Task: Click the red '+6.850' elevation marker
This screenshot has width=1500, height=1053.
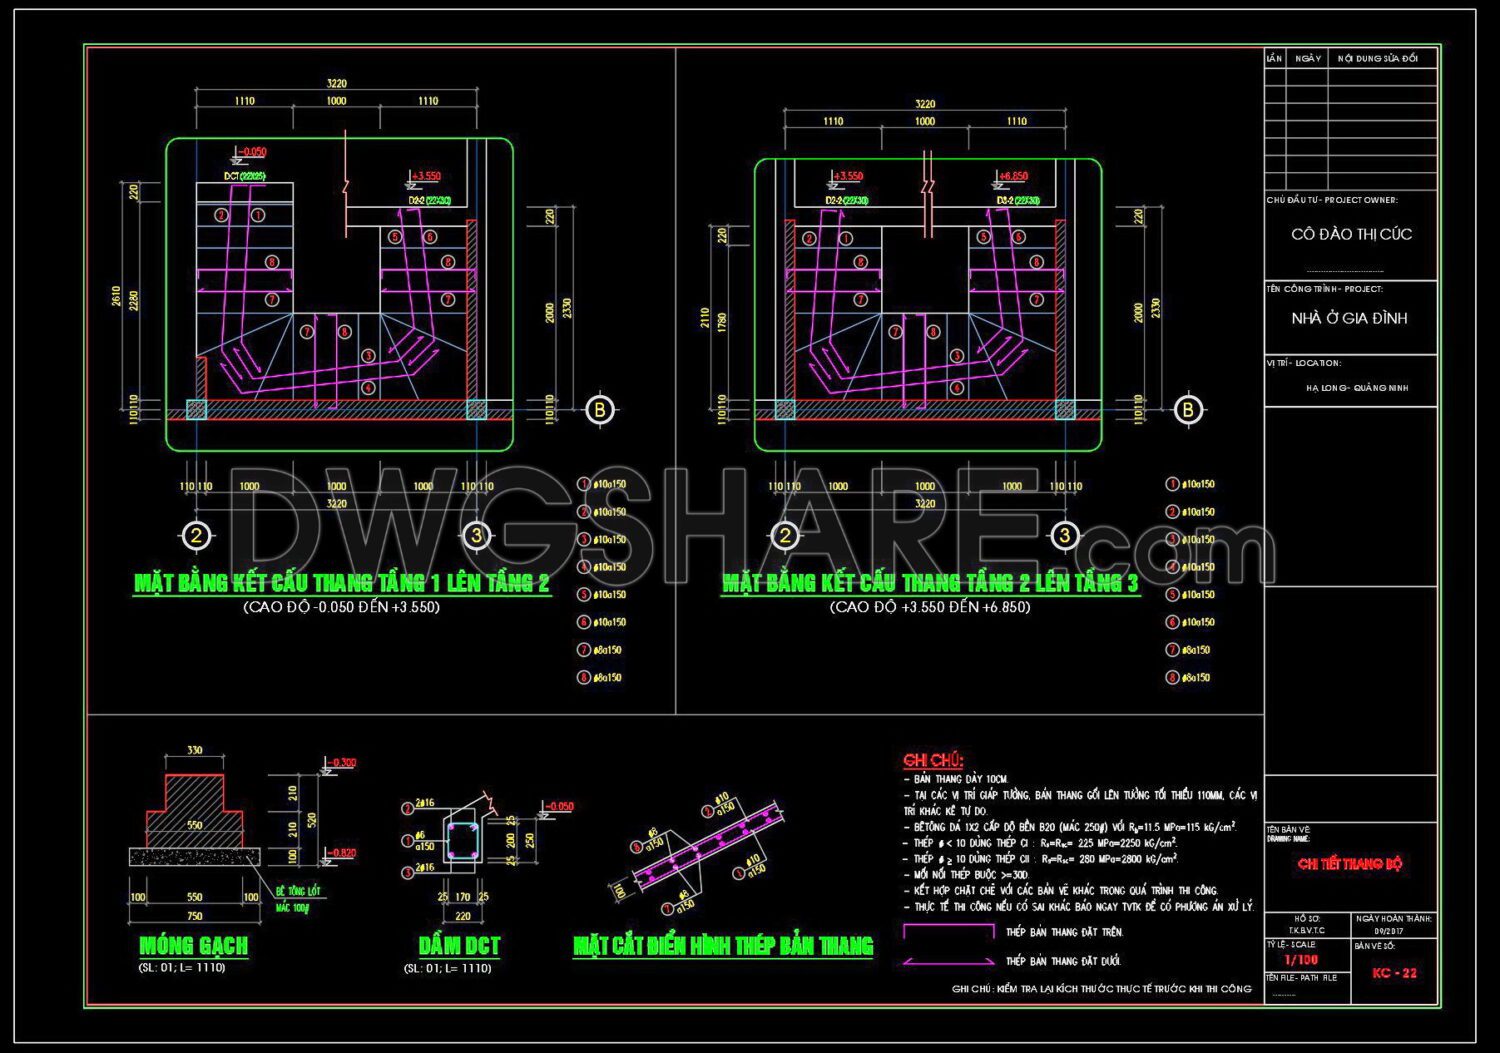Action: coord(1013,176)
